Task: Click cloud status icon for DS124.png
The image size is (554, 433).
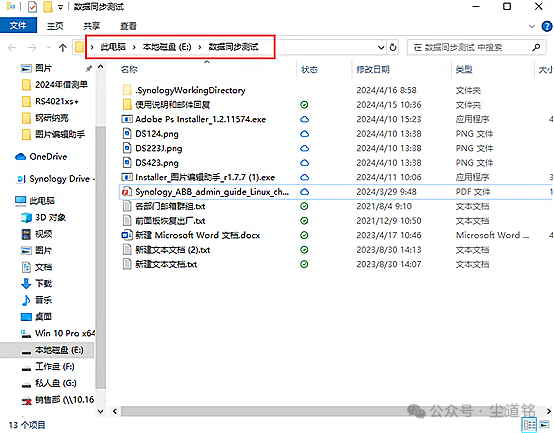Action: pyautogui.click(x=304, y=134)
